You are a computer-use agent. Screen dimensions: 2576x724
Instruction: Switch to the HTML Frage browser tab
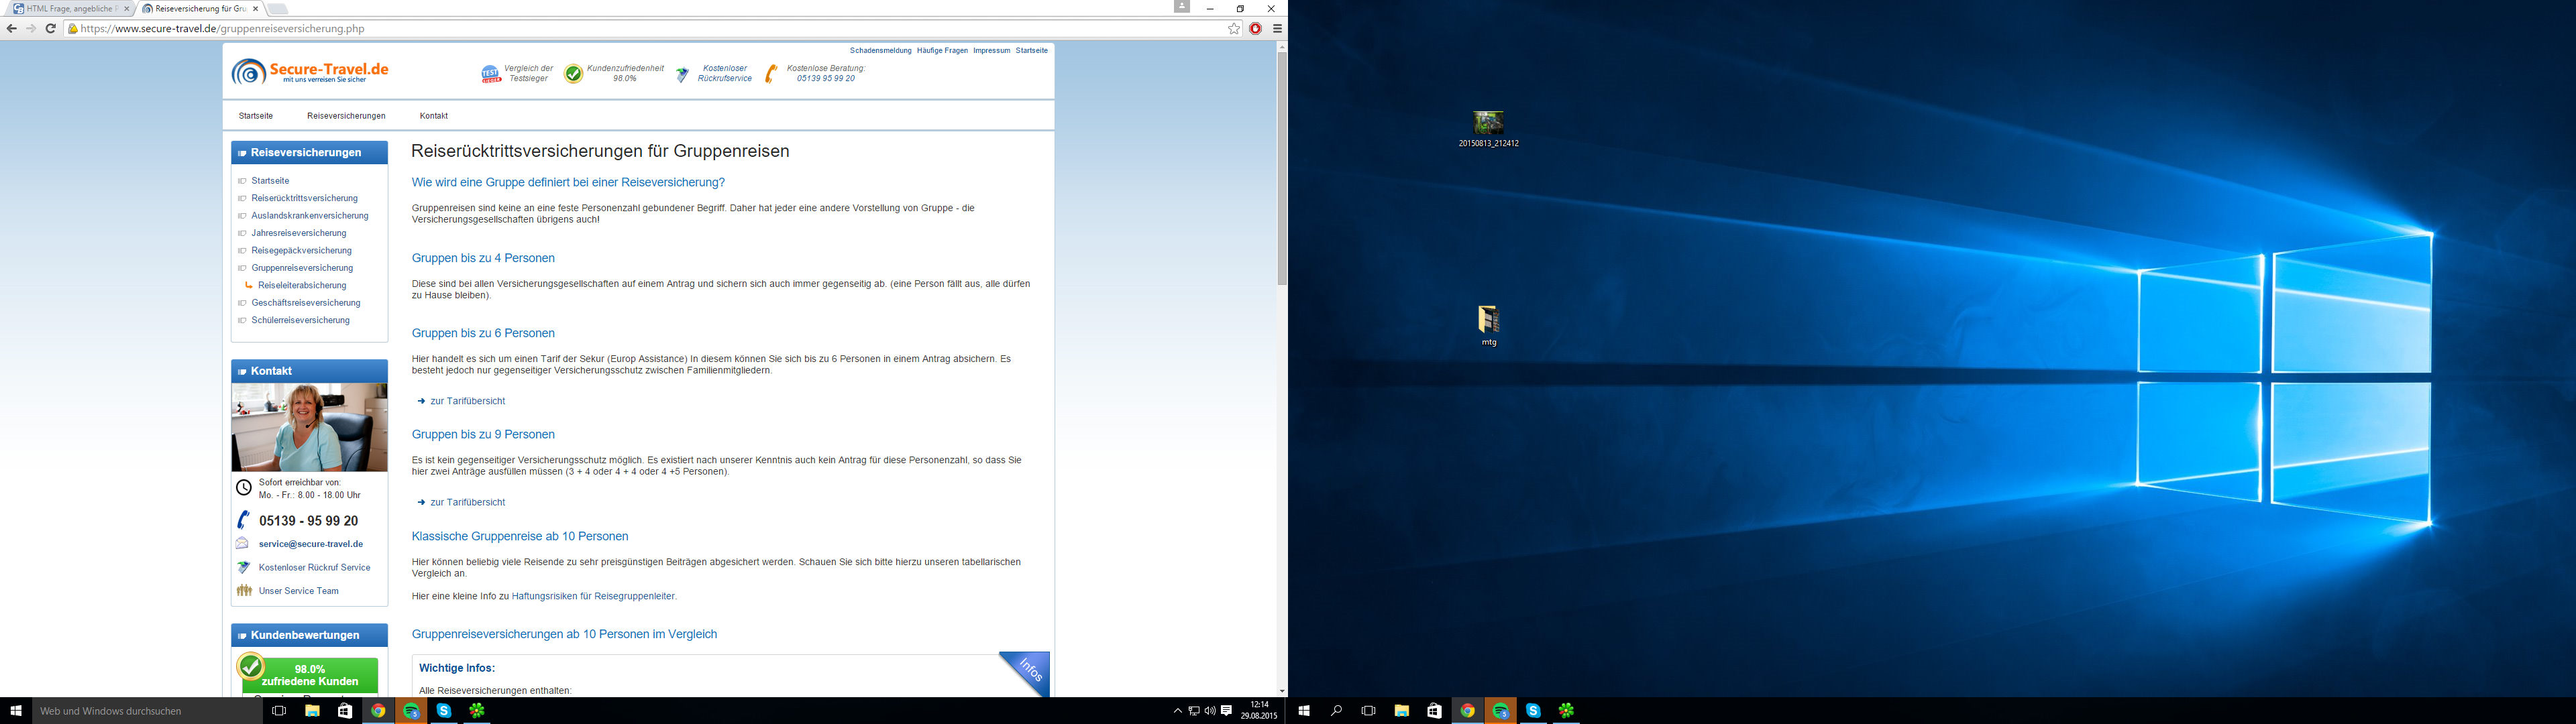click(70, 9)
